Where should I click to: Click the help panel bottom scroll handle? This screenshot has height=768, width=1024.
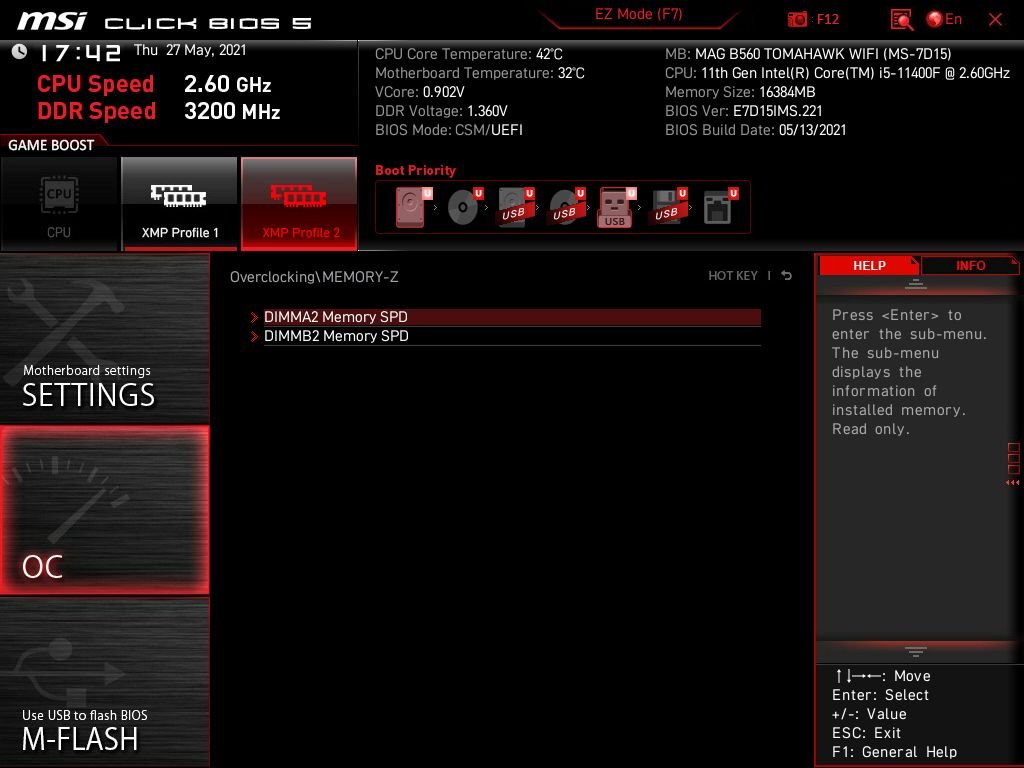[915, 652]
